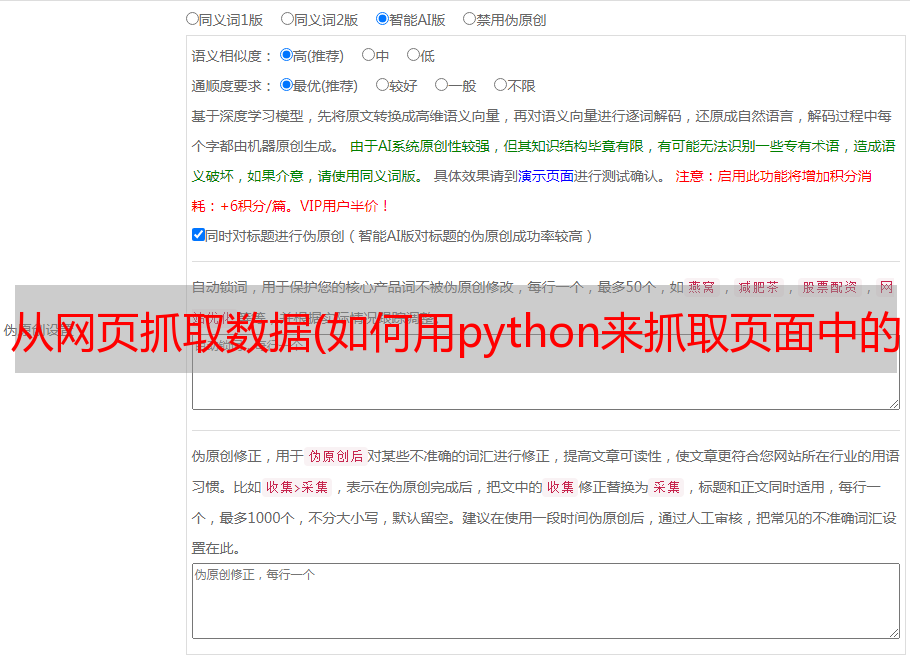This screenshot has height=658, width=911.
Task: Click the 燕窝 example tag
Action: [701, 287]
